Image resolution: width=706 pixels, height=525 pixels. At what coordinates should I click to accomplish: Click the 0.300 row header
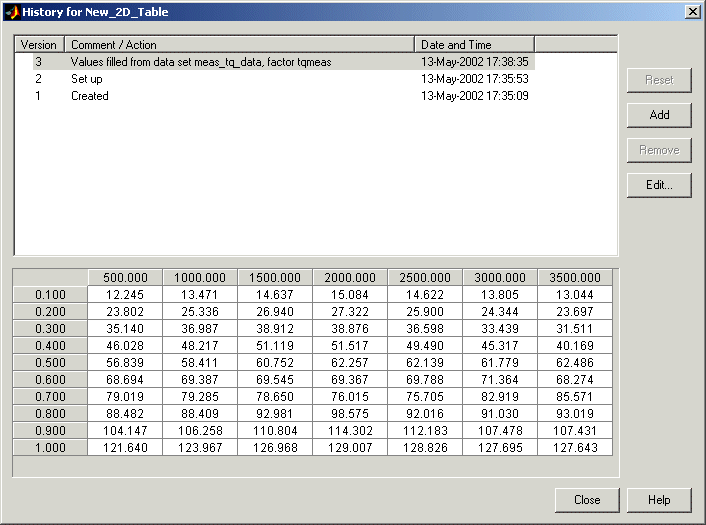tap(50, 329)
